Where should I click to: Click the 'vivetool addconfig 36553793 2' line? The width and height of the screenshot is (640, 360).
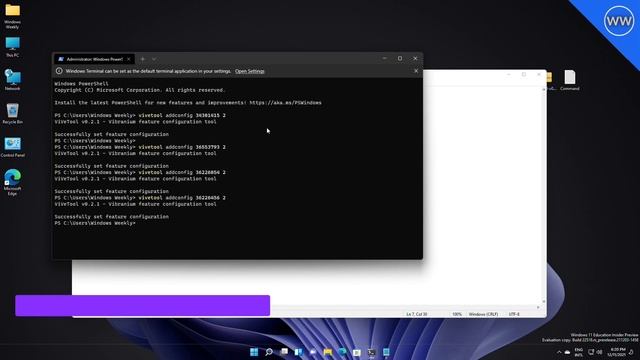pyautogui.click(x=140, y=147)
